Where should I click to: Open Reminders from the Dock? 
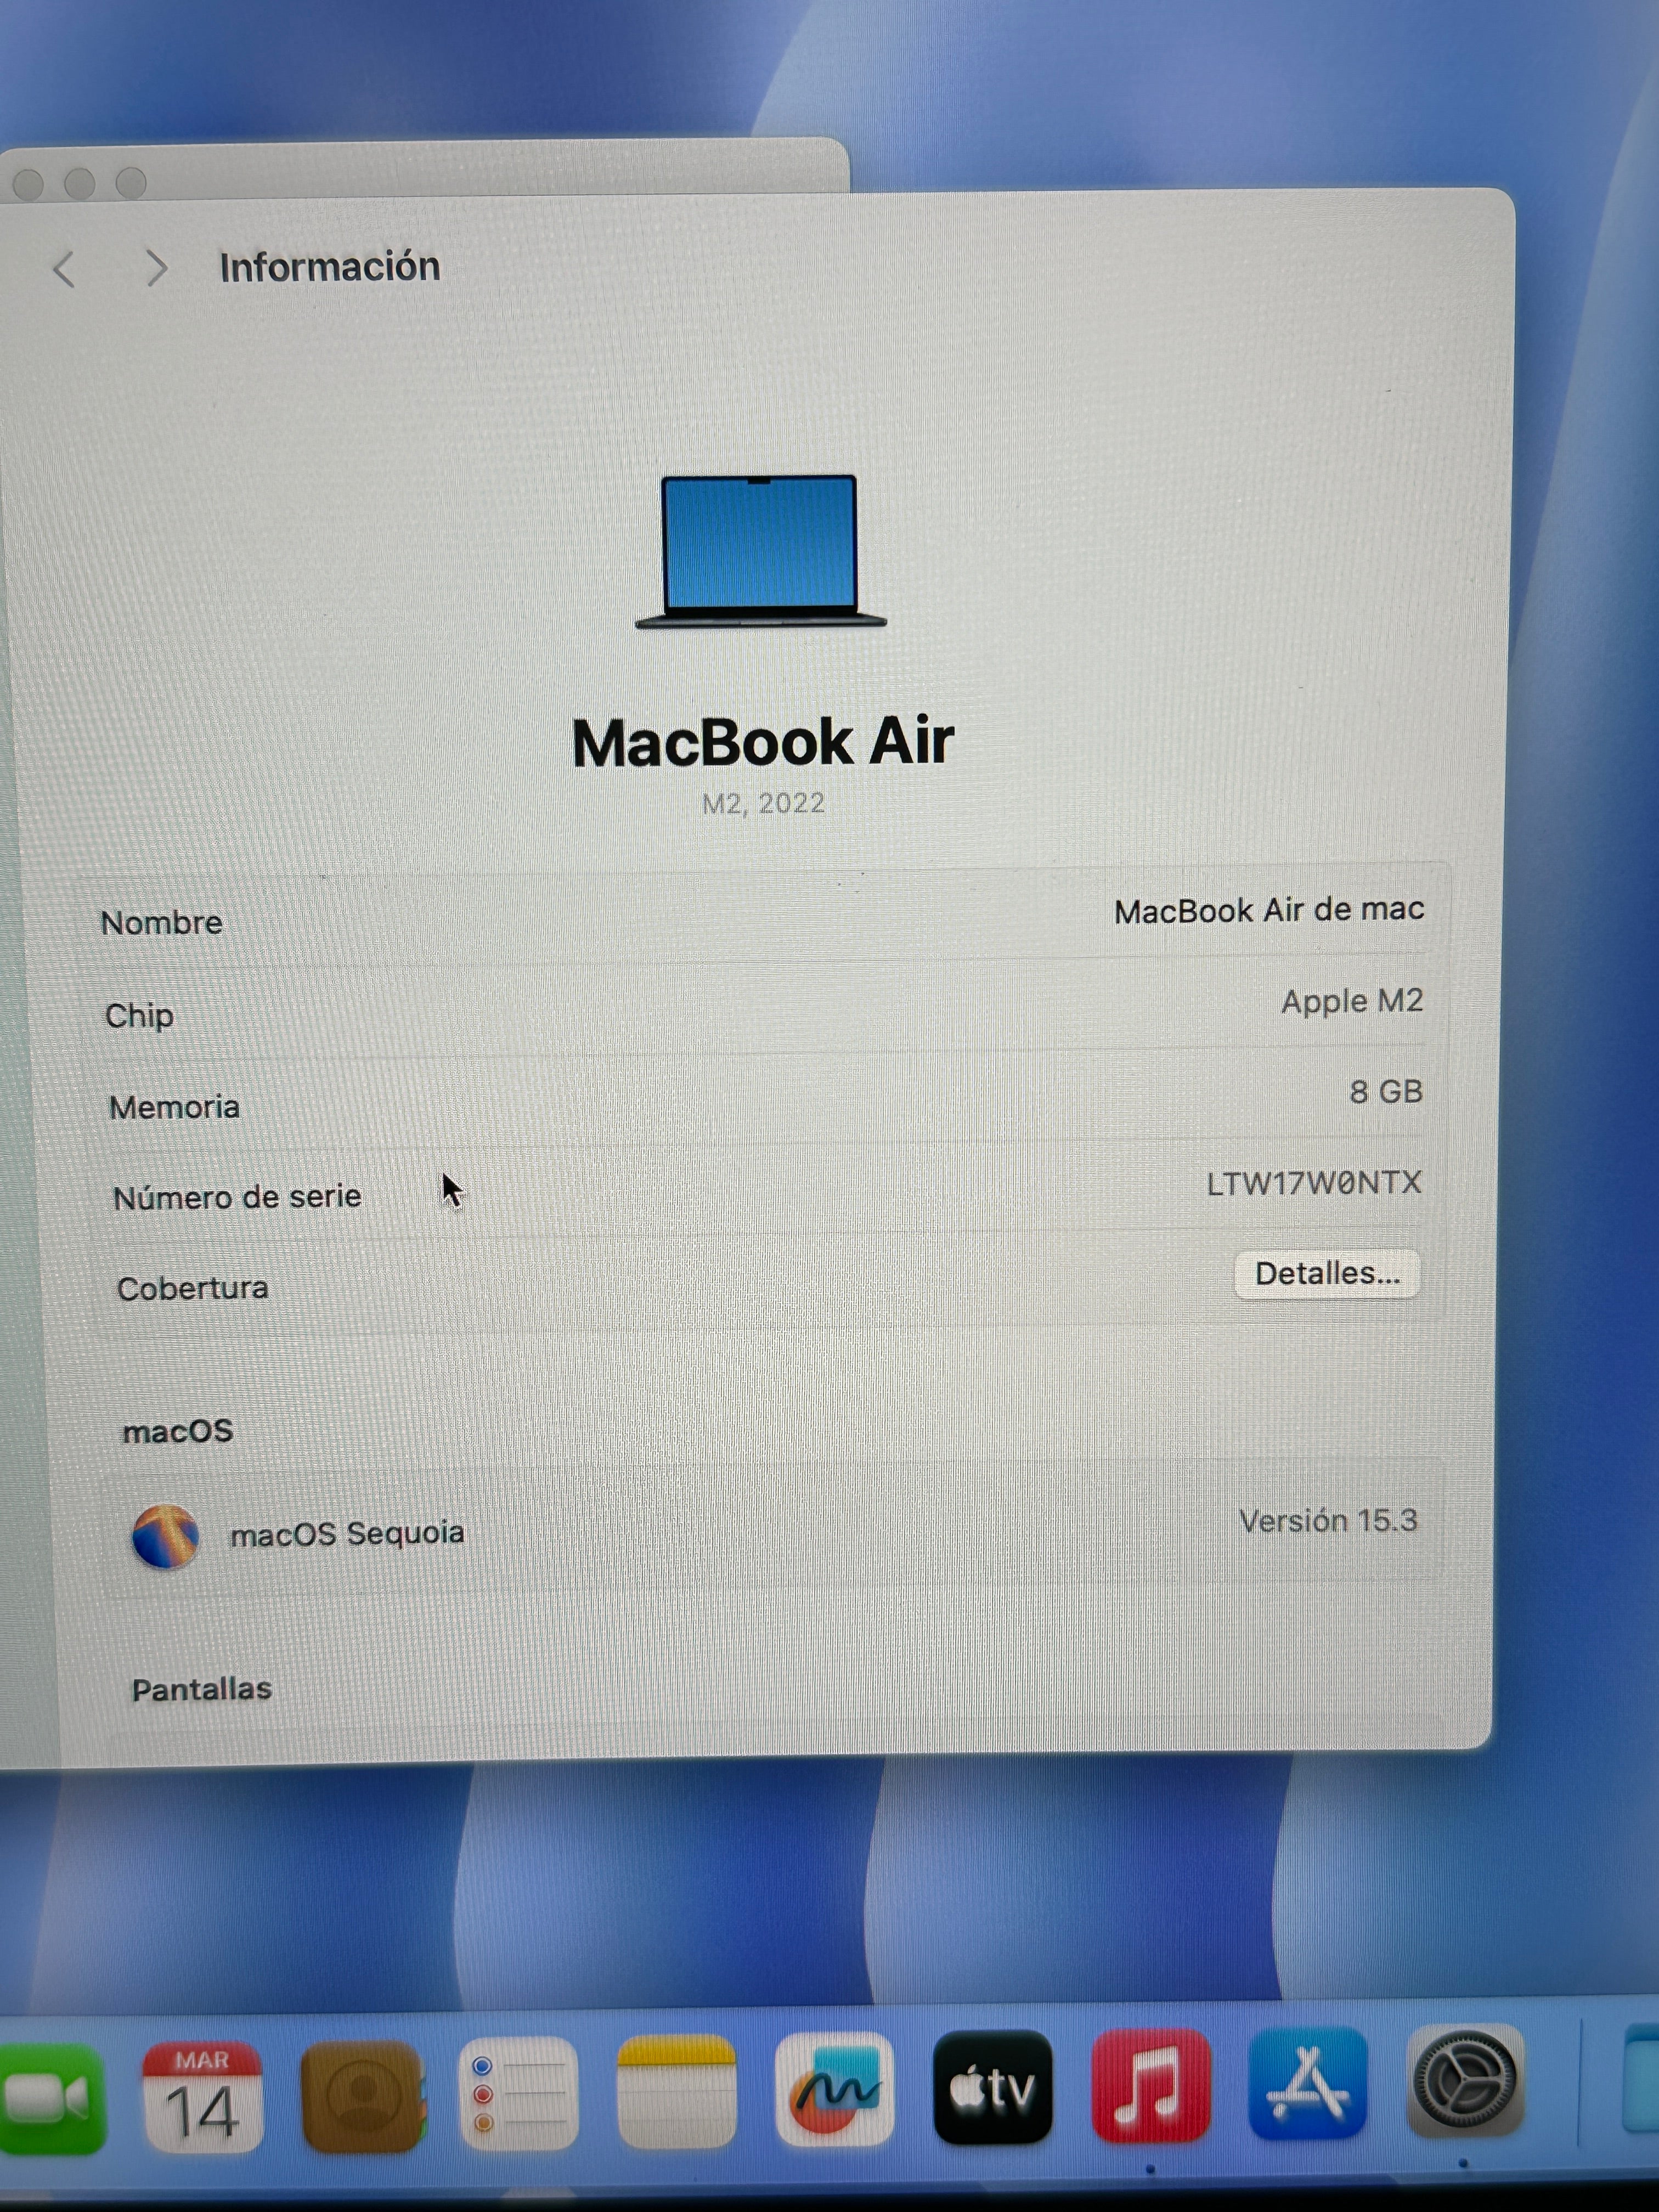pos(518,2093)
